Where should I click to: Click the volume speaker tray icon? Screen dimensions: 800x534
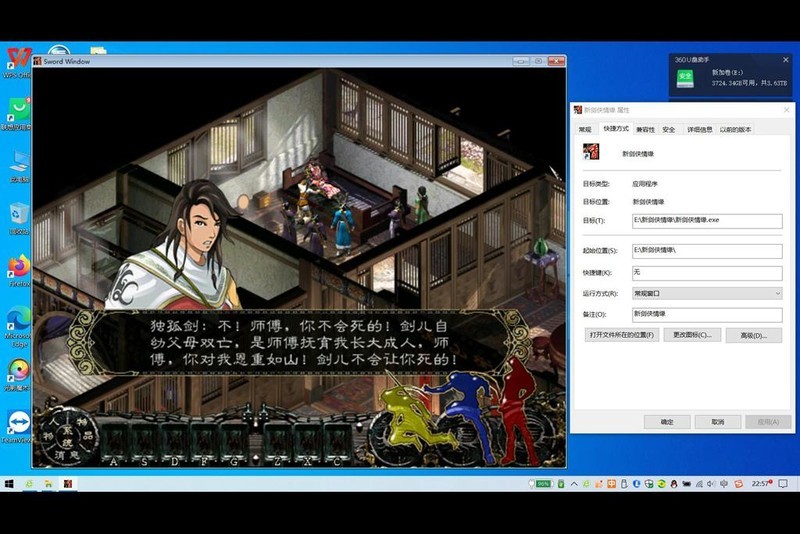[x=711, y=484]
